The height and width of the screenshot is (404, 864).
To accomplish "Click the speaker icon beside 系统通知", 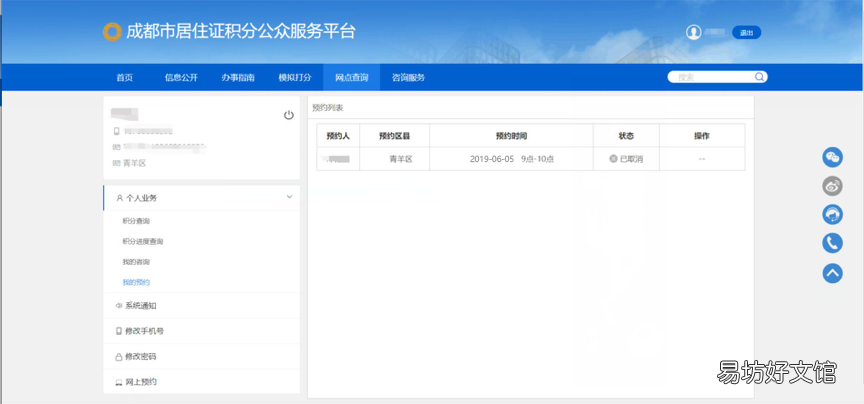I will tap(118, 306).
